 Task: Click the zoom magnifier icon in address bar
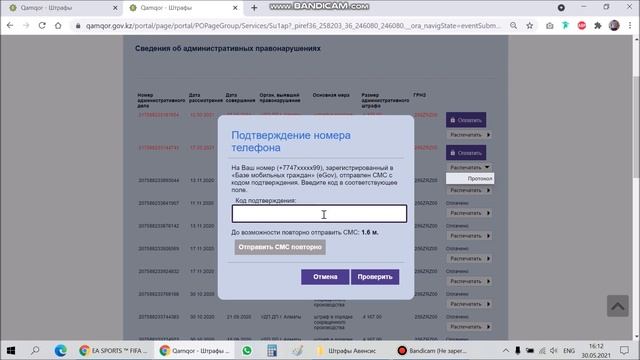[513, 26]
